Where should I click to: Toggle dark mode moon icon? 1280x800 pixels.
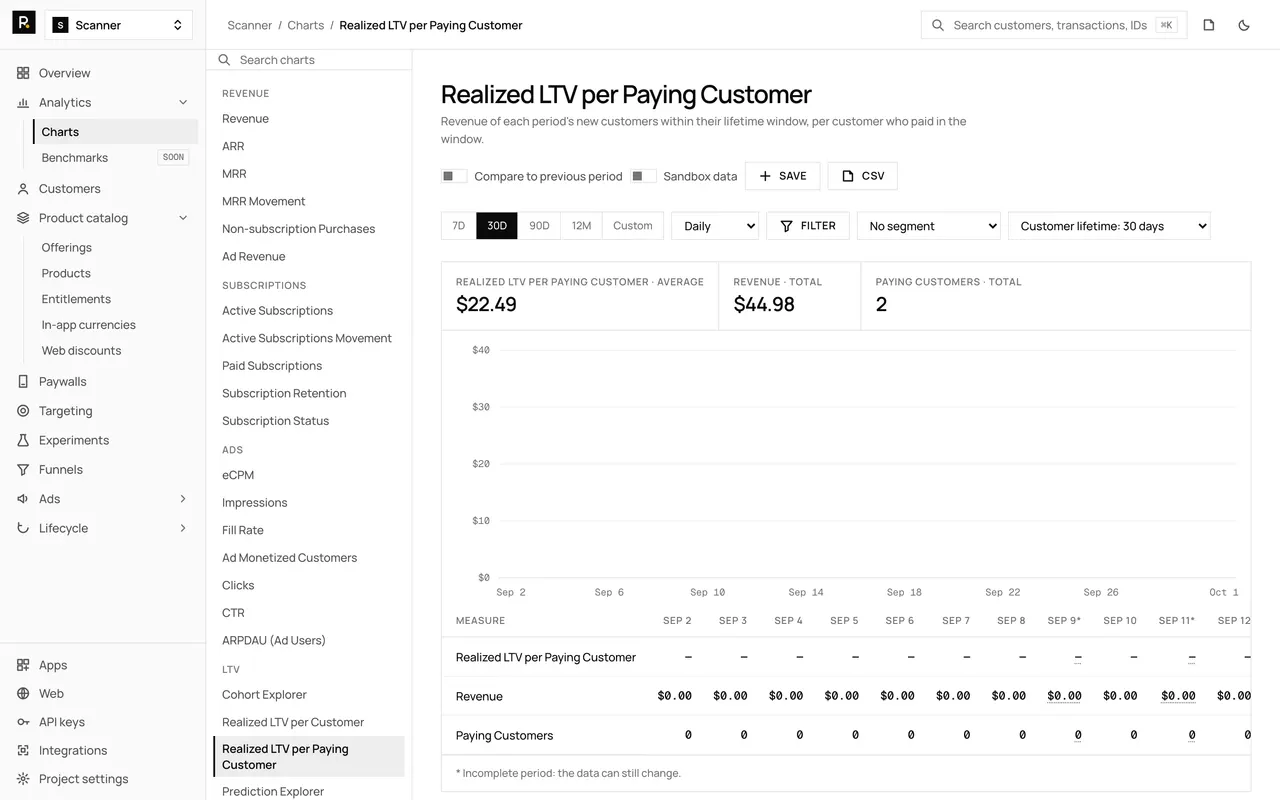tap(1244, 25)
